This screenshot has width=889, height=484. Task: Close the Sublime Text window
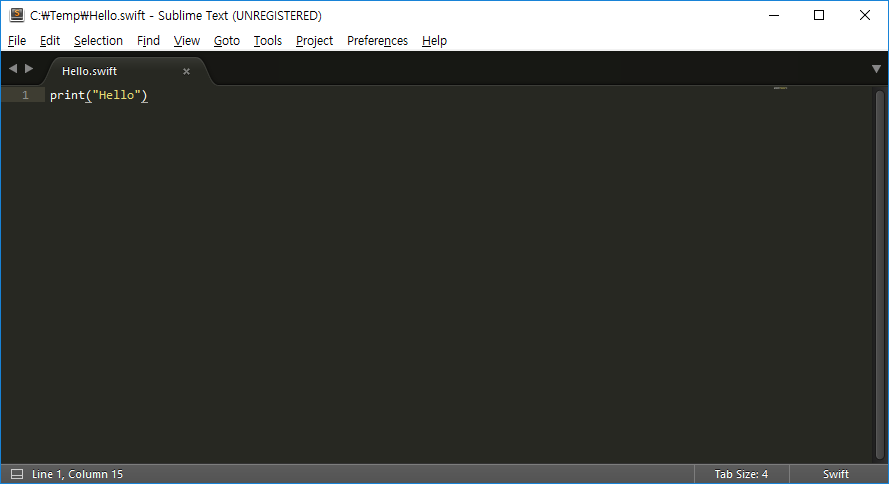(865, 15)
